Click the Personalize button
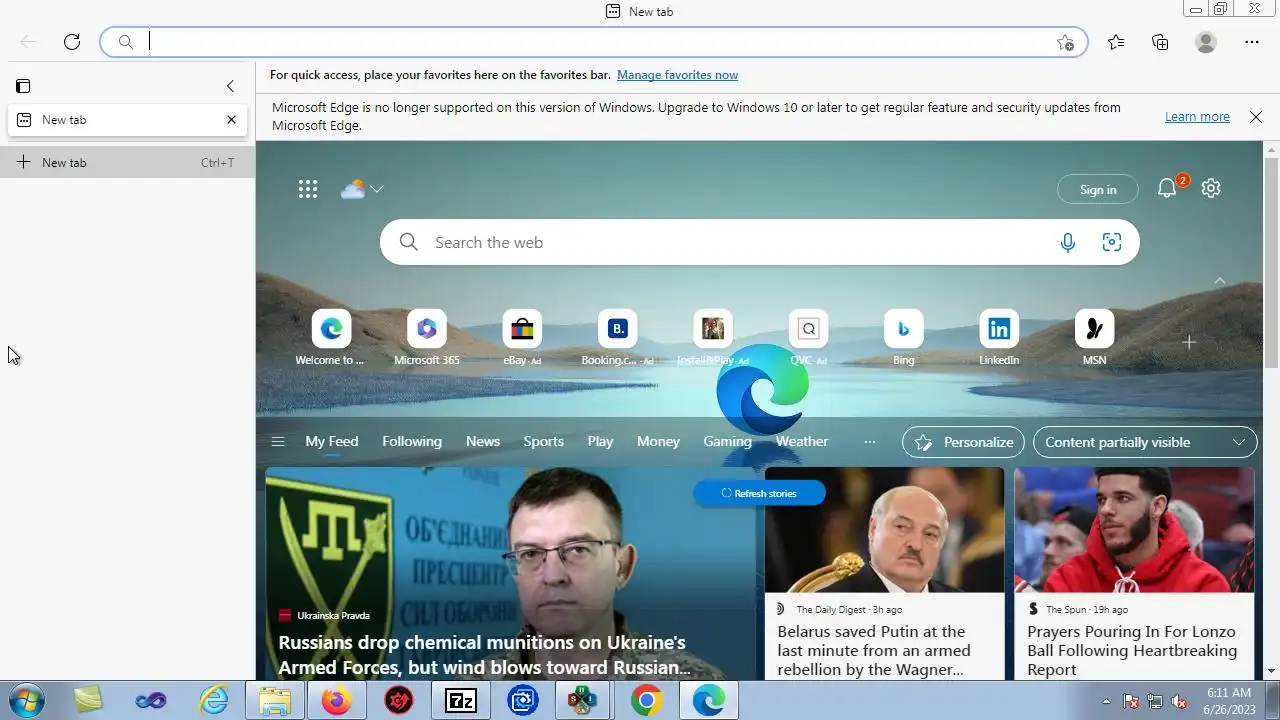This screenshot has height=720, width=1280. click(964, 442)
